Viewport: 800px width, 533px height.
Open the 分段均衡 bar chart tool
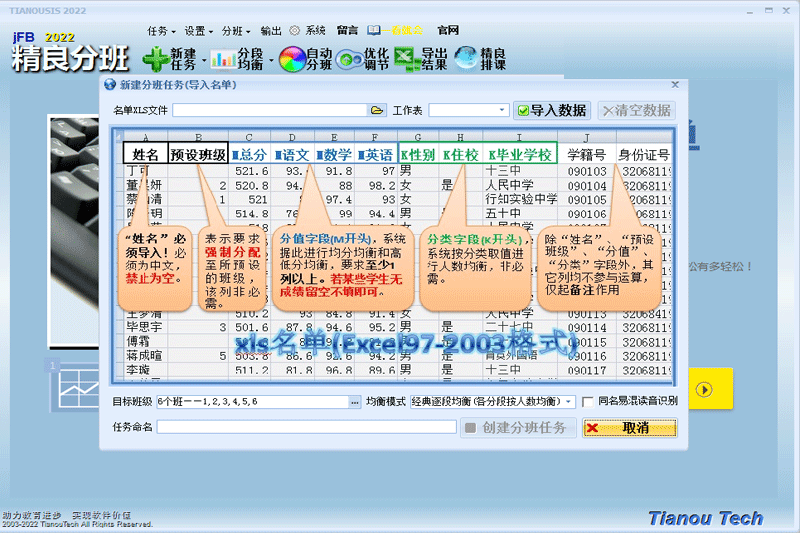[223, 59]
